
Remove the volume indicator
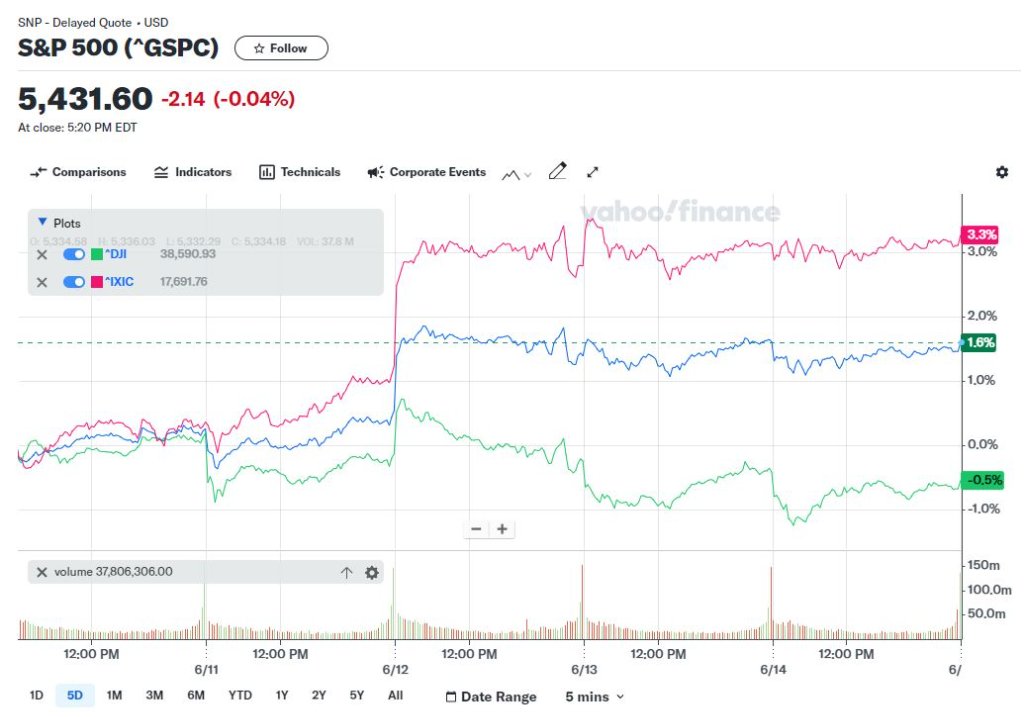(x=42, y=573)
